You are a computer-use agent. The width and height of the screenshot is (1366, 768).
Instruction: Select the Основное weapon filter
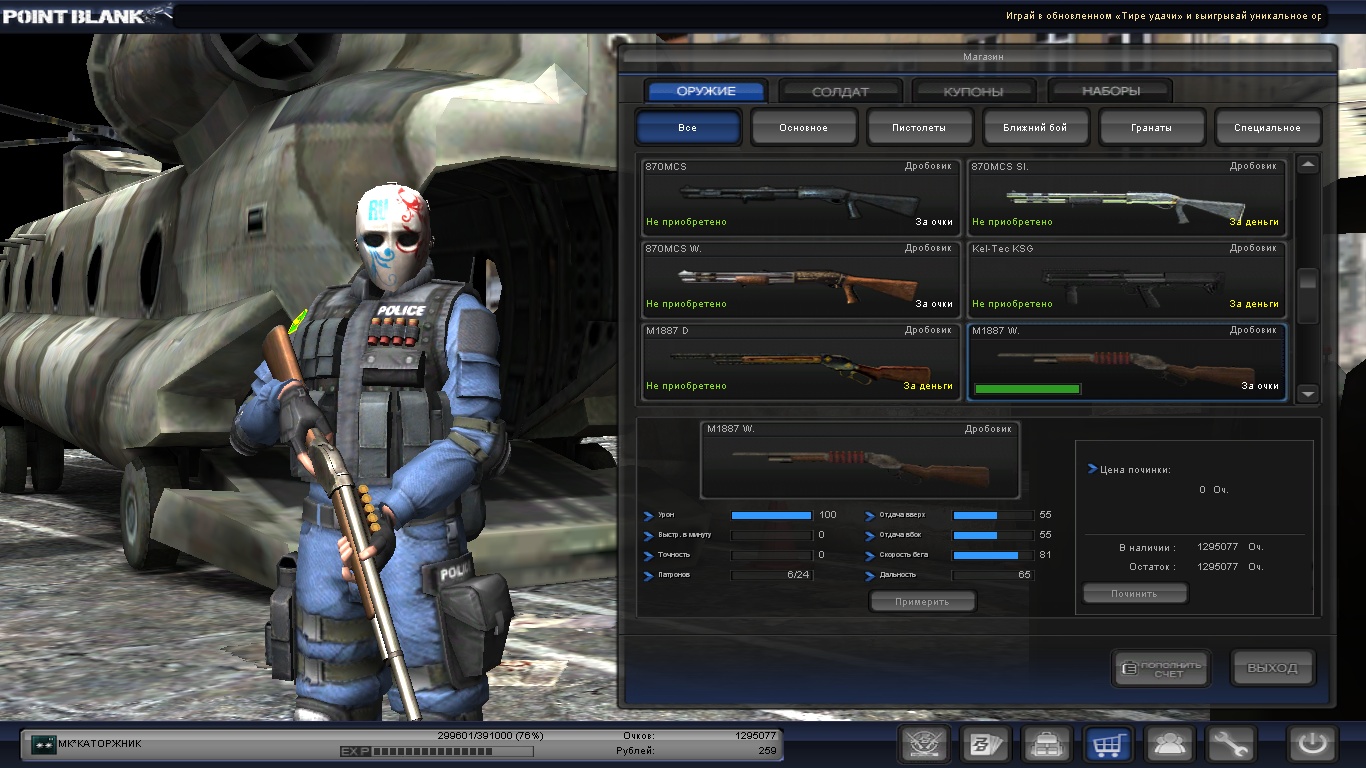tap(804, 128)
